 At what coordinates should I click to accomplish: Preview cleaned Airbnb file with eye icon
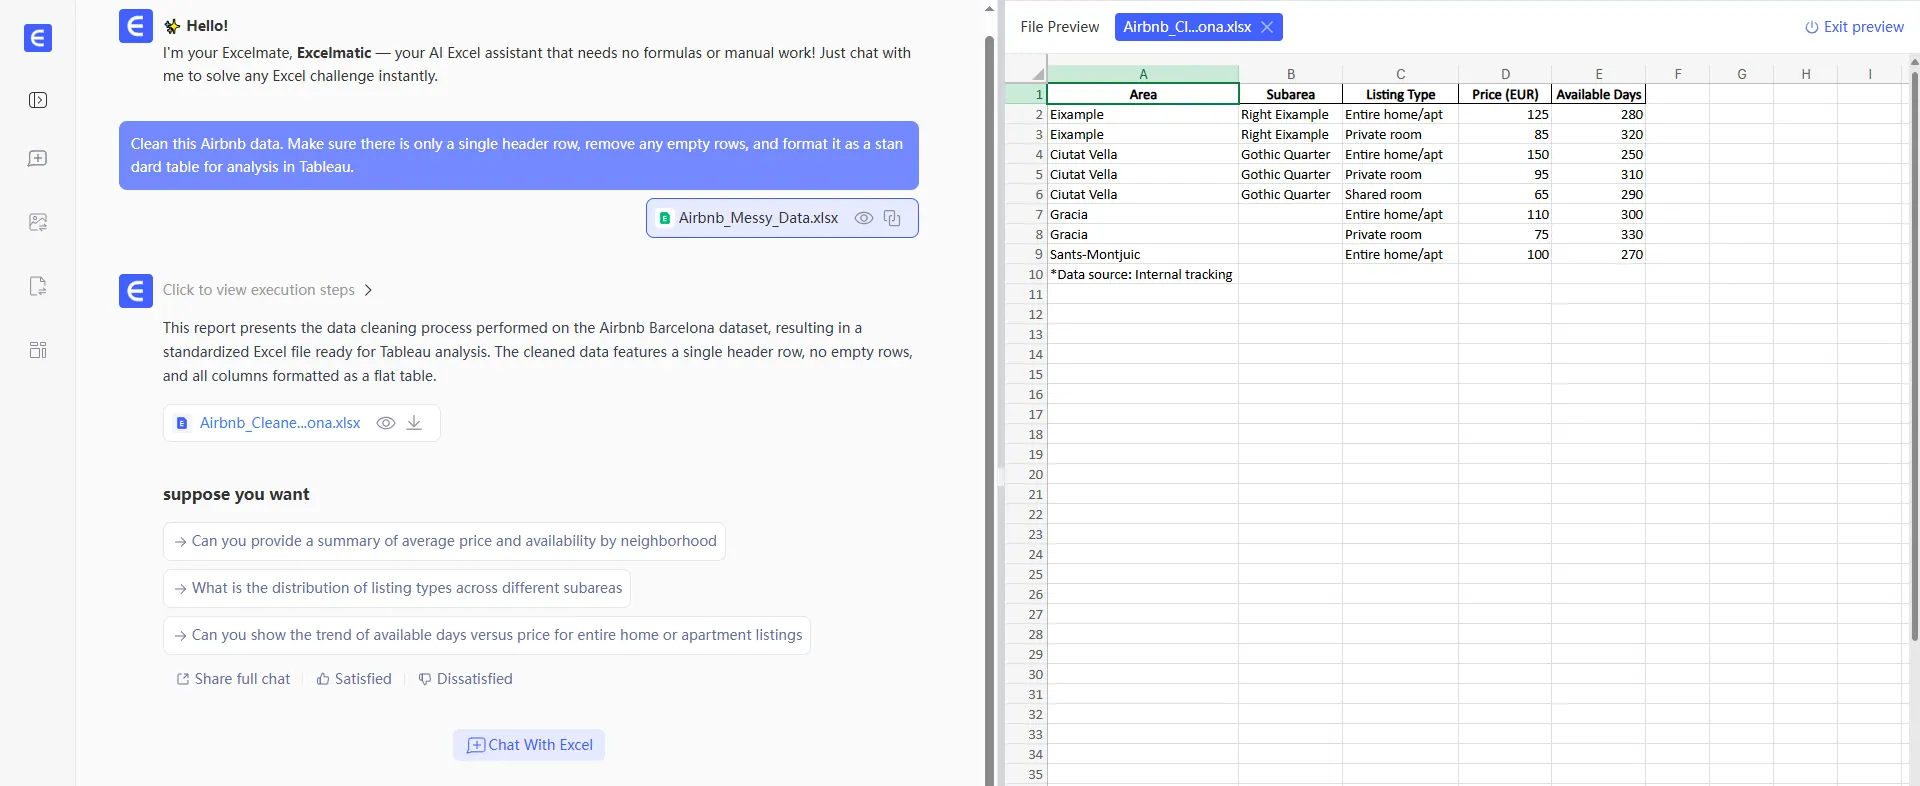tap(385, 423)
